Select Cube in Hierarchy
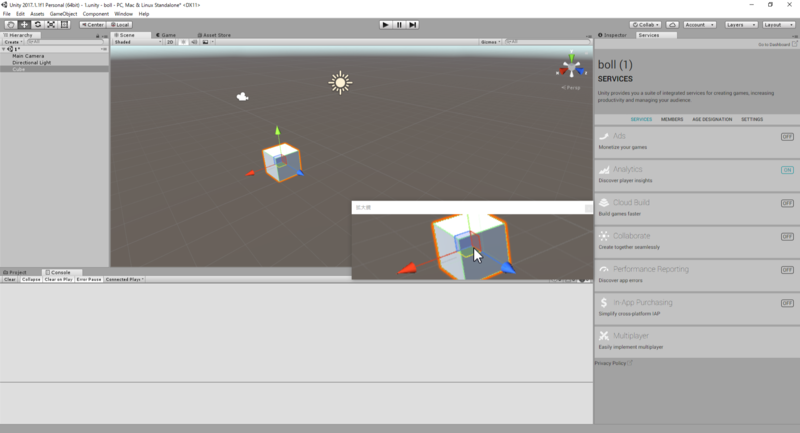Image resolution: width=800 pixels, height=433 pixels. pyautogui.click(x=19, y=69)
